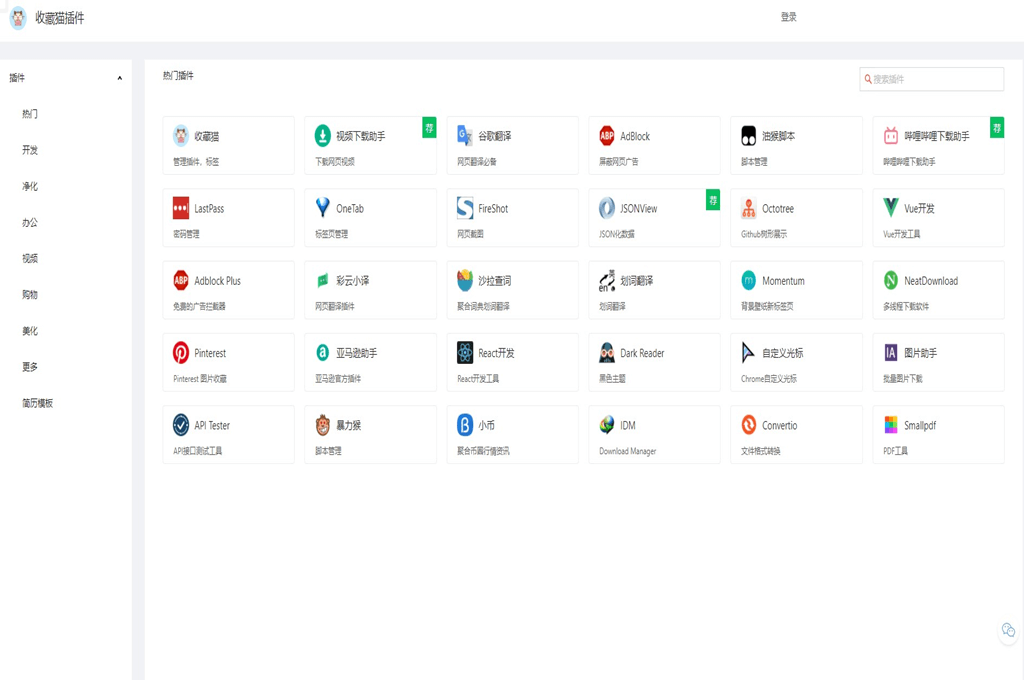1024x680 pixels.
Task: Click the Vue开发 green logo icon
Action: click(x=890, y=208)
